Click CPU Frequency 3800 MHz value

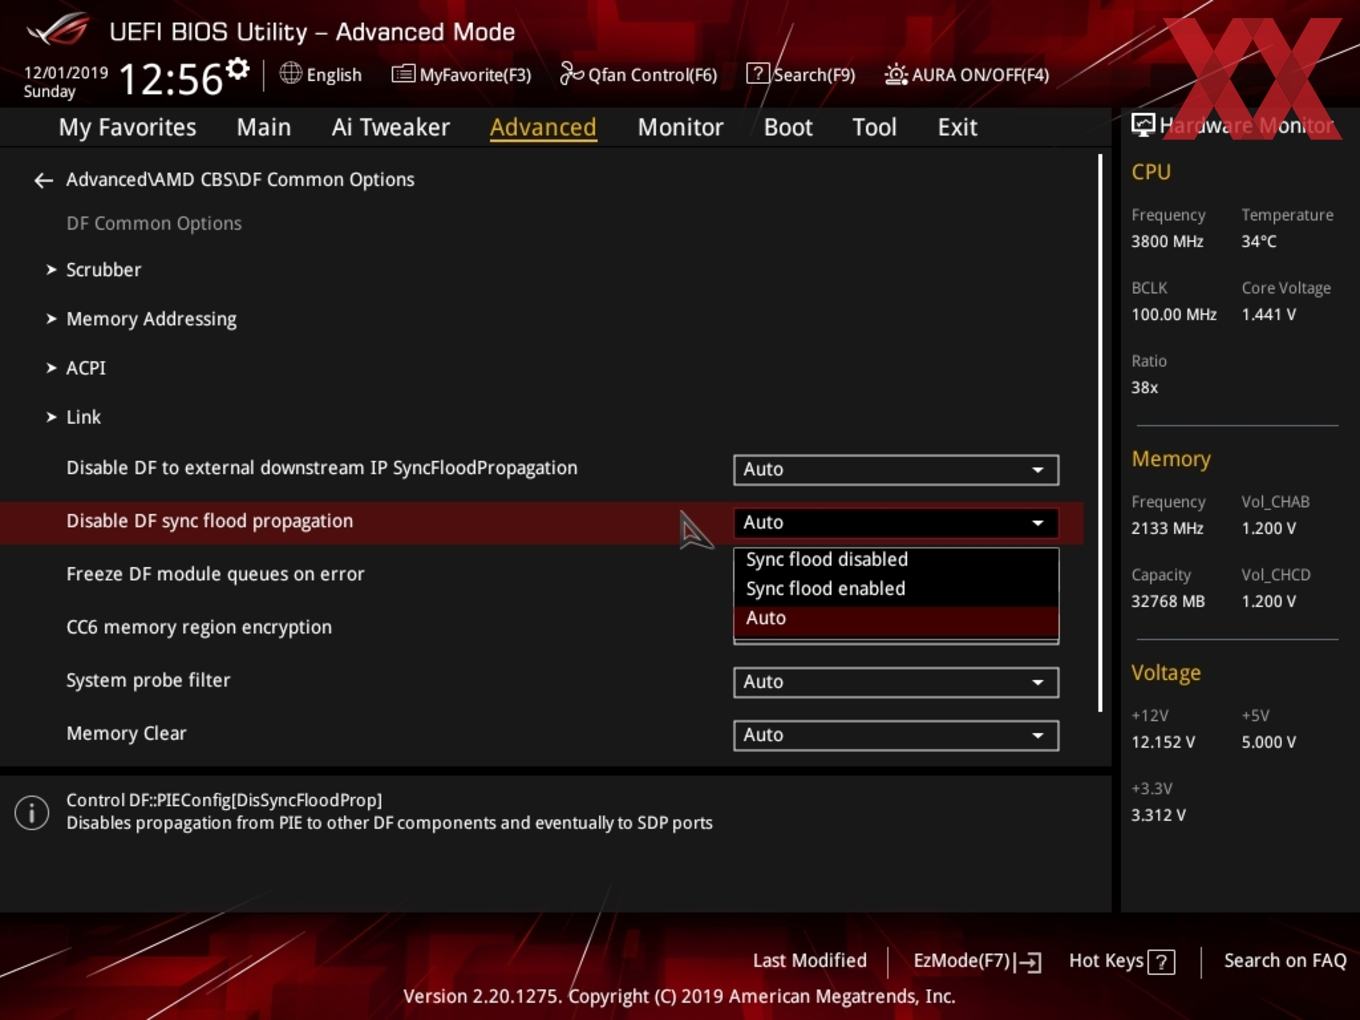(1167, 241)
